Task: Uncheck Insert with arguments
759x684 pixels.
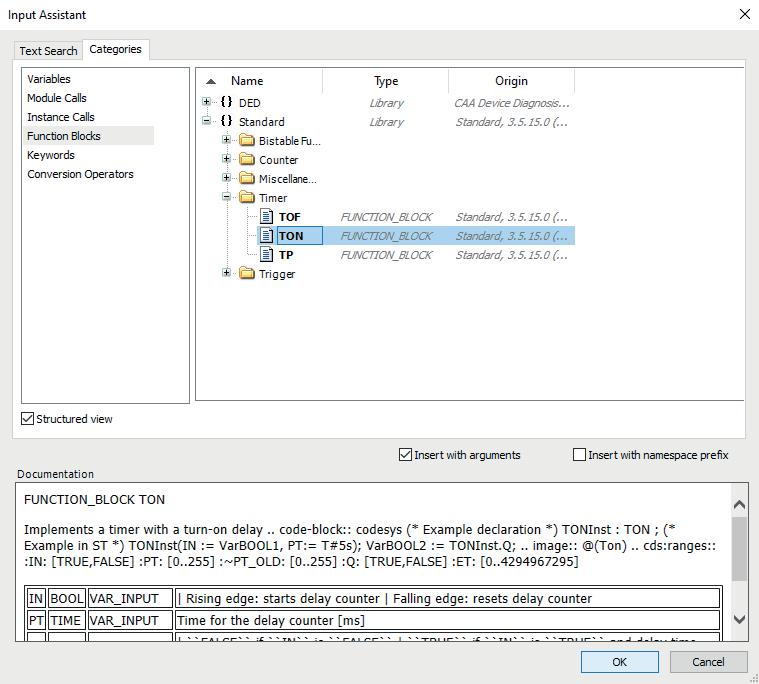Action: point(405,455)
